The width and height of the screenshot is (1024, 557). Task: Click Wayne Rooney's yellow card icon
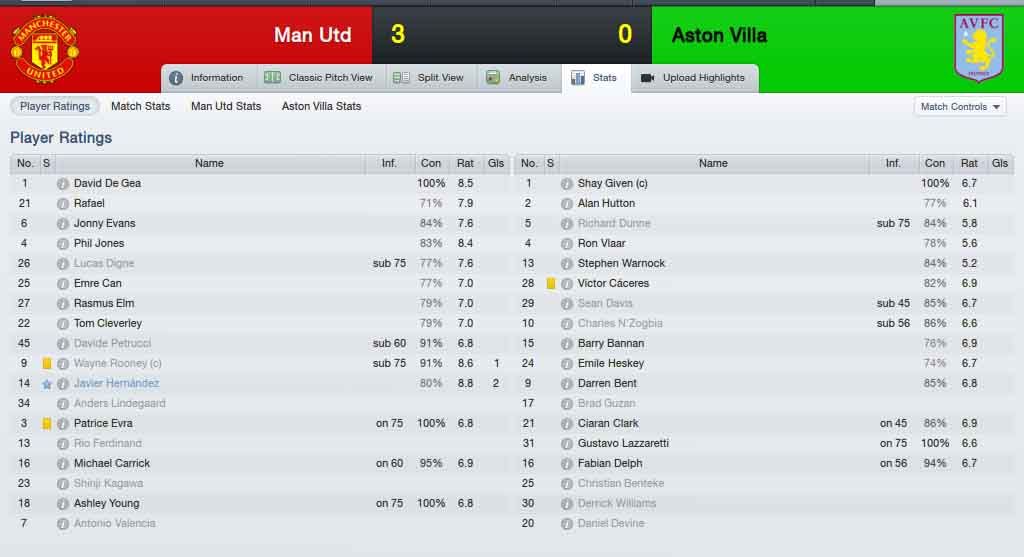46,364
